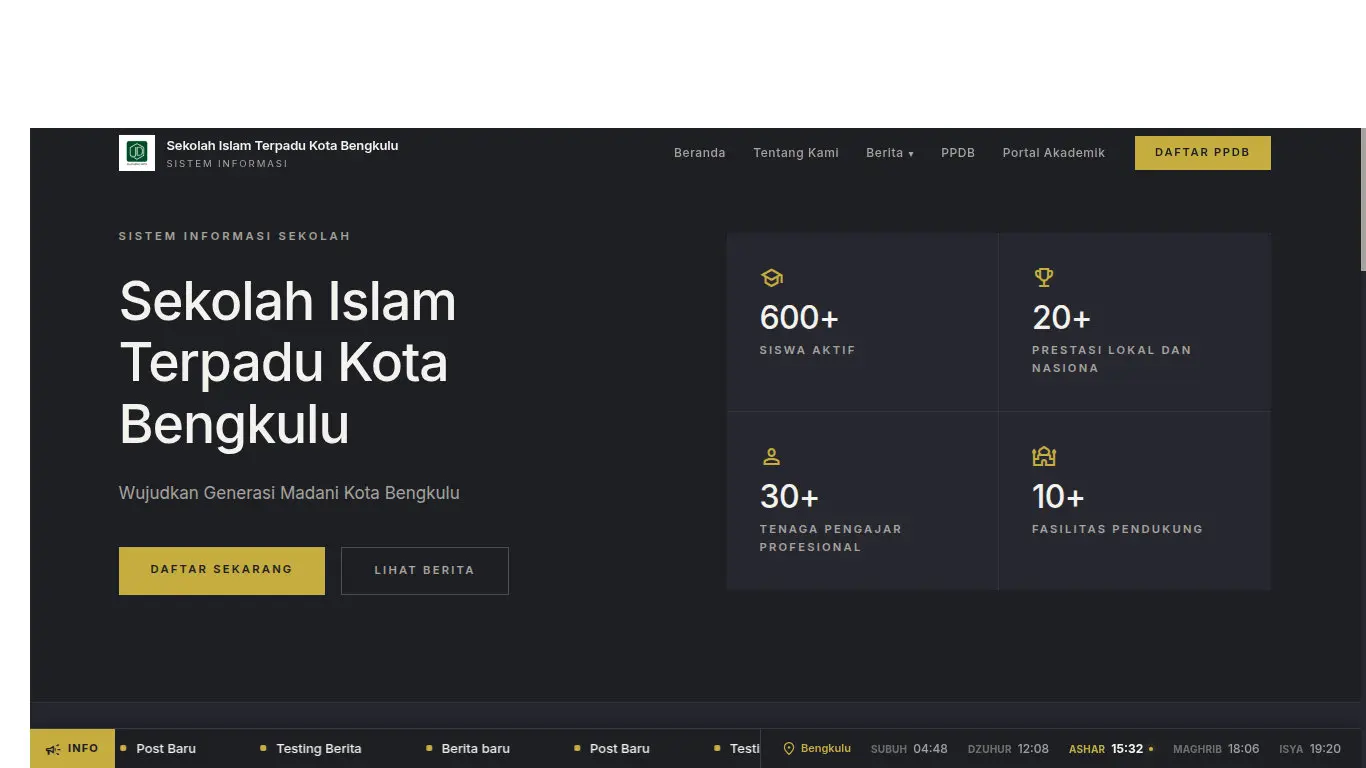
Task: Click the MAGHRIB 18:06 prayer time
Action: 1216,749
